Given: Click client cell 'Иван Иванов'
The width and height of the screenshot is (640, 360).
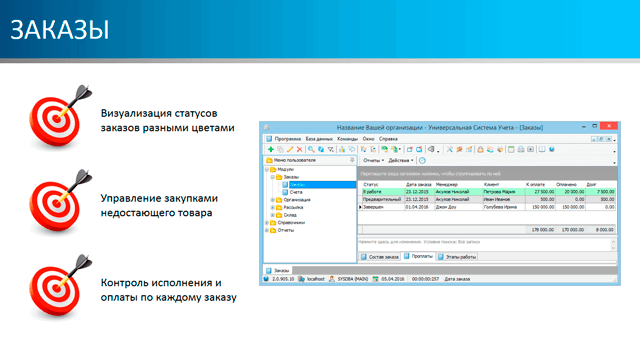Looking at the screenshot, I should (x=504, y=200).
